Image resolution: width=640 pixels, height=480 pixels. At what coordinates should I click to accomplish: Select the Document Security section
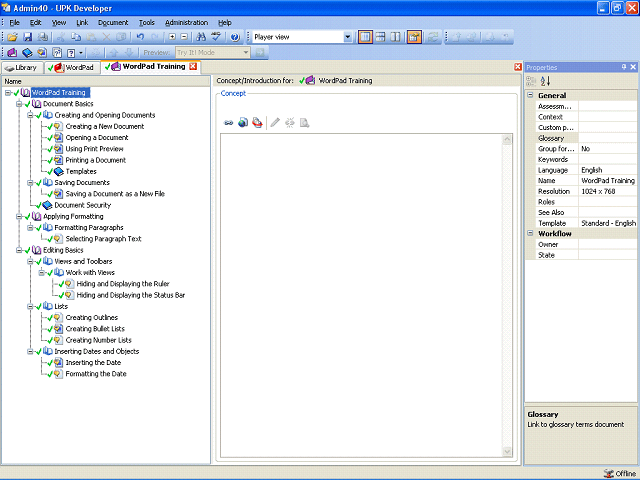click(82, 205)
